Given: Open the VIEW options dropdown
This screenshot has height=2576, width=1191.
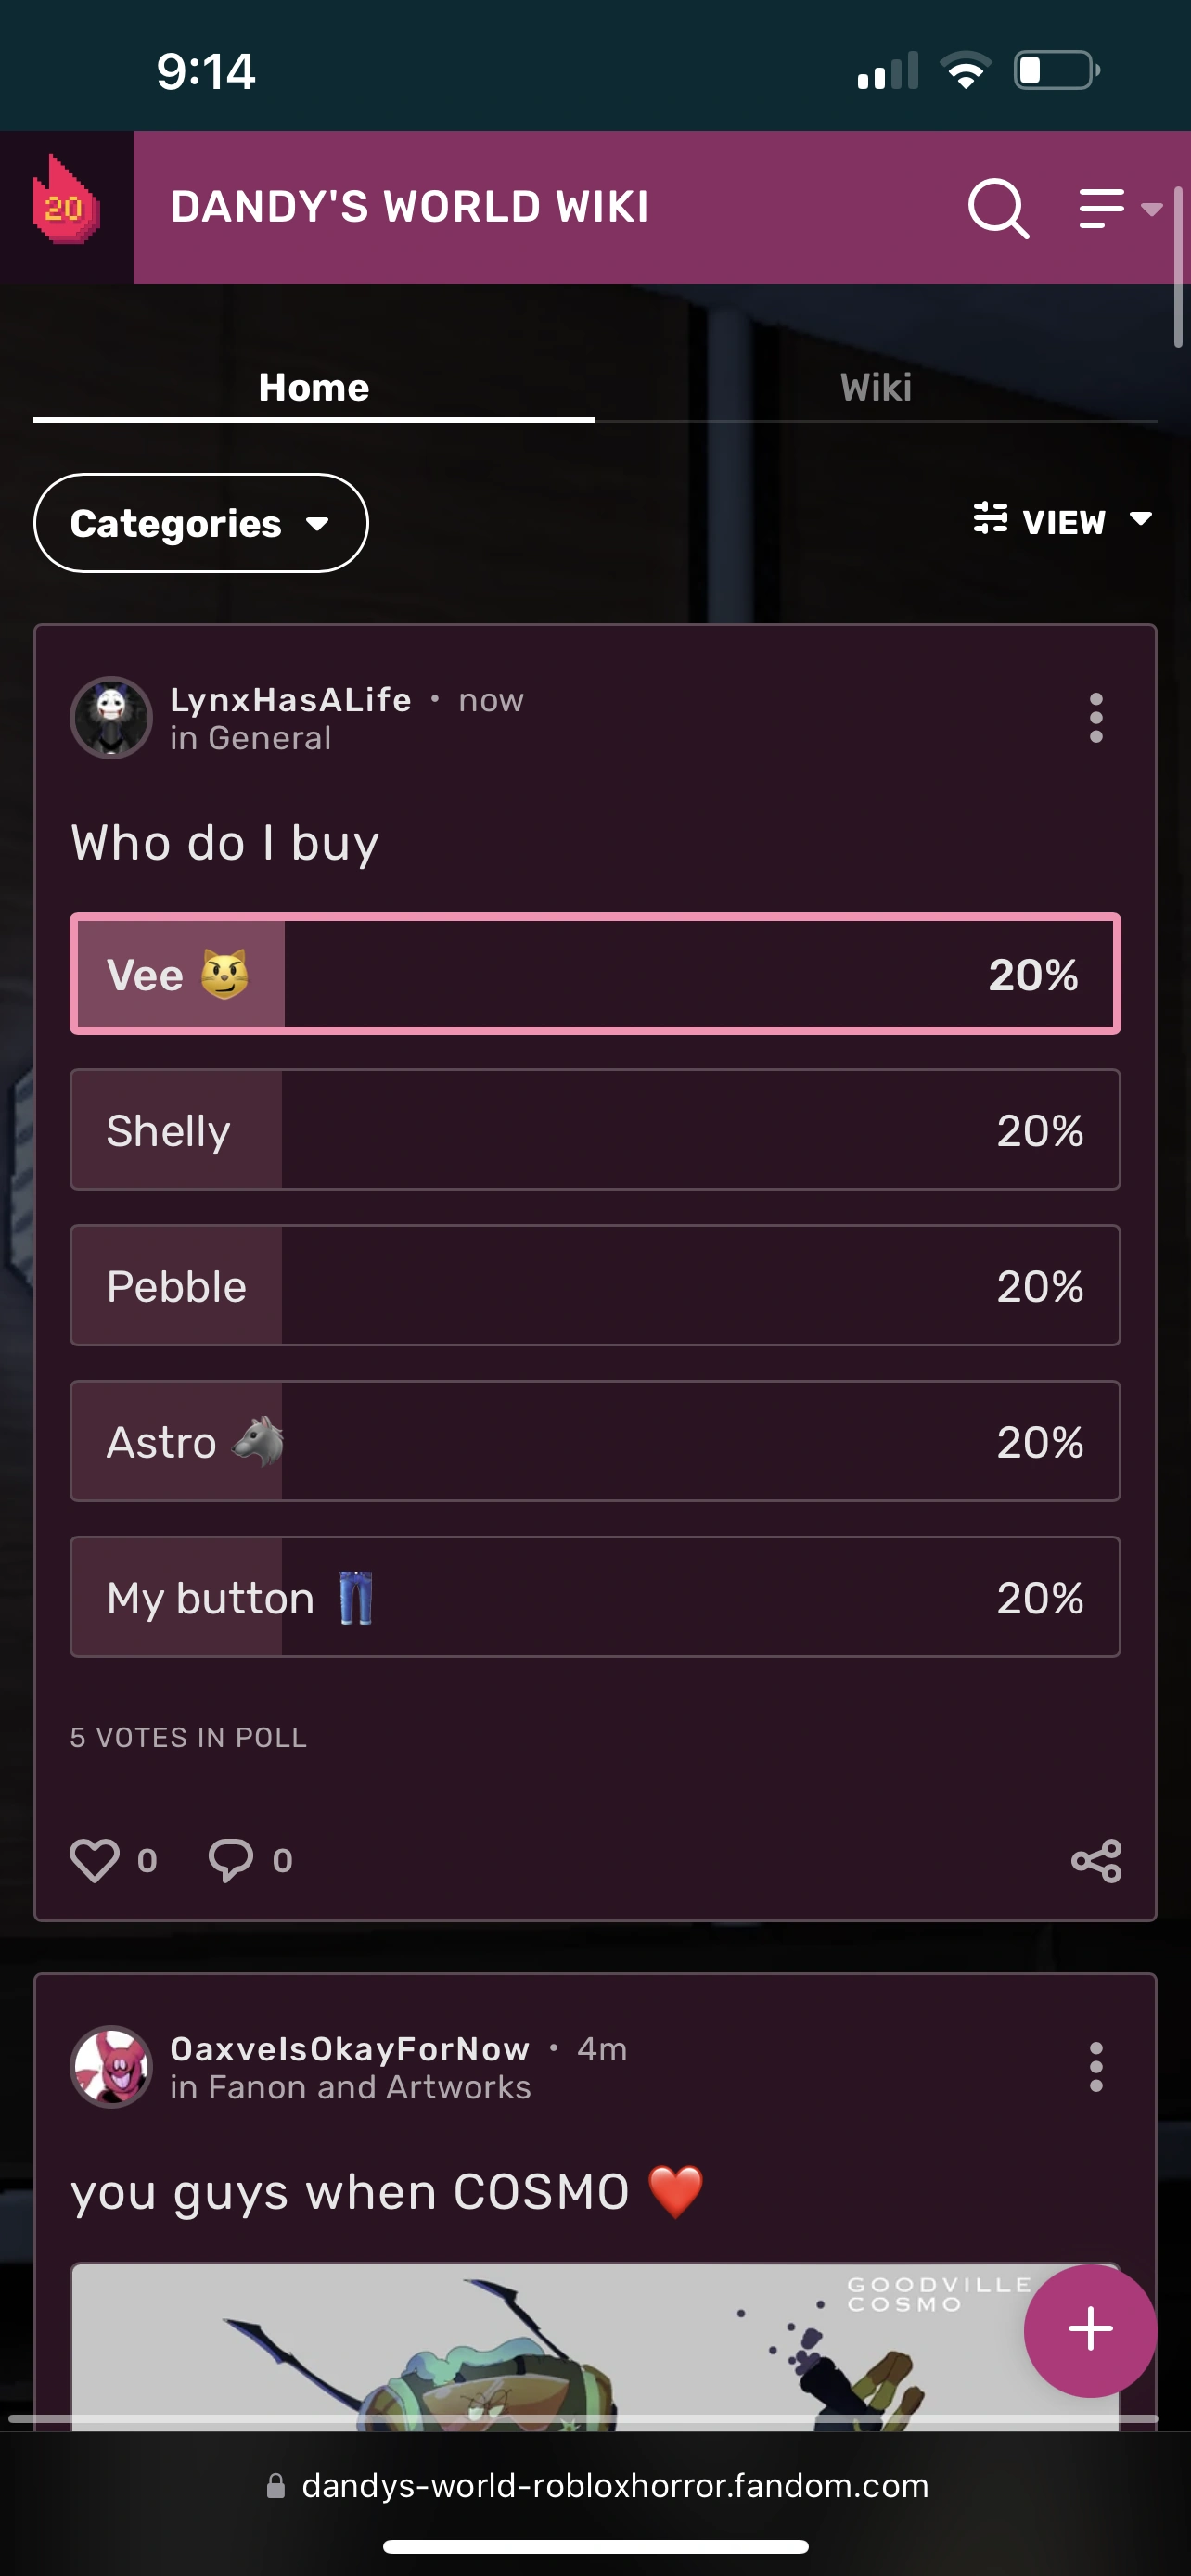Looking at the screenshot, I should coord(1063,521).
